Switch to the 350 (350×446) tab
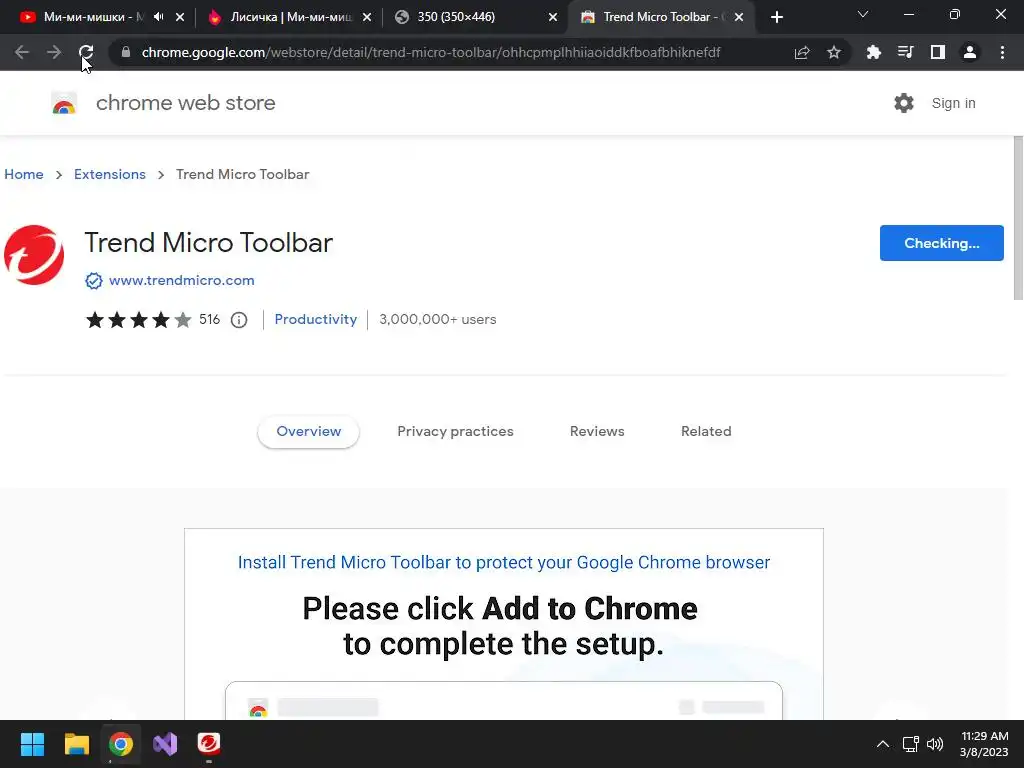 [475, 17]
